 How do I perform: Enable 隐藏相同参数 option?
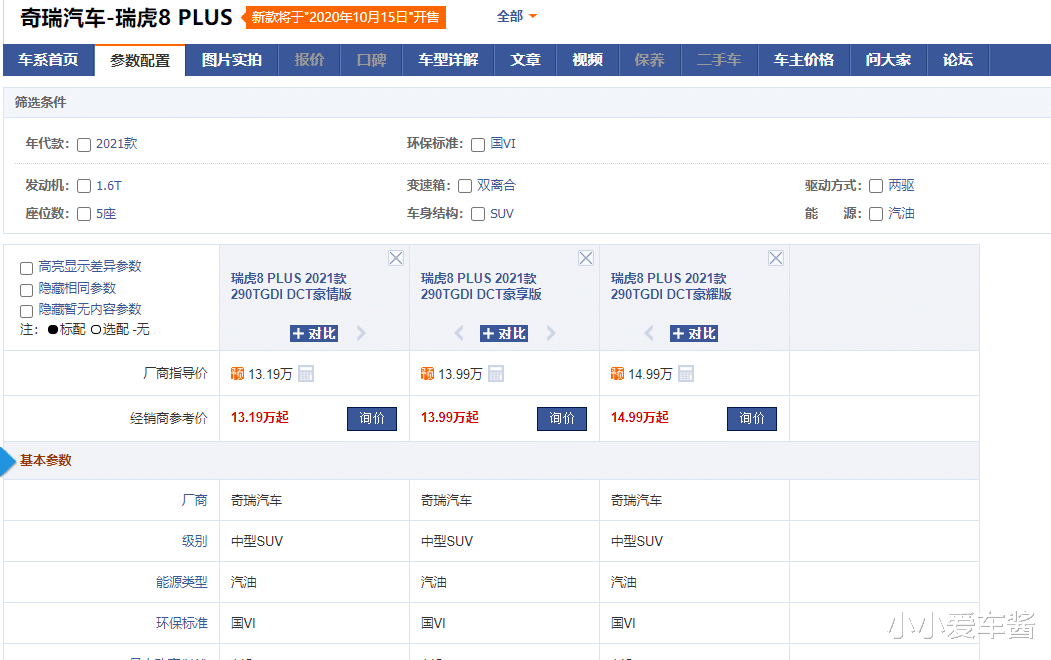click(27, 290)
